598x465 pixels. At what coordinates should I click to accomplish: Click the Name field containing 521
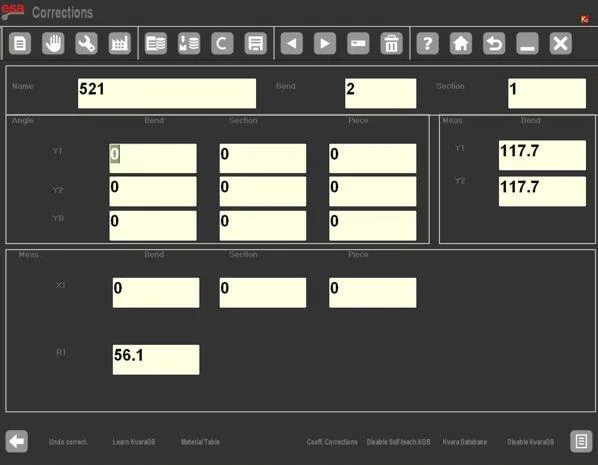pos(167,93)
